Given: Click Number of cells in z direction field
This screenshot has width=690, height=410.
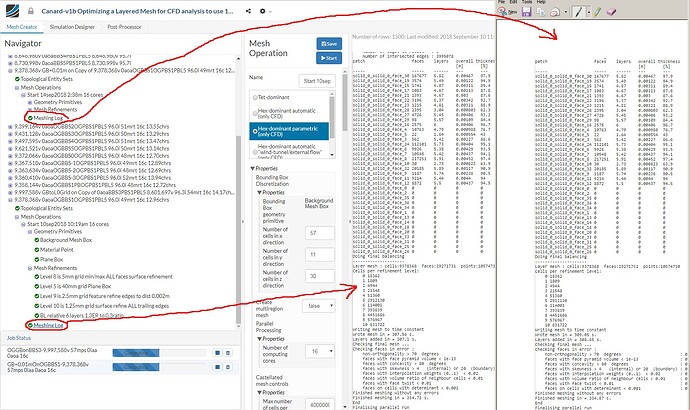Looking at the screenshot, I should click(320, 276).
